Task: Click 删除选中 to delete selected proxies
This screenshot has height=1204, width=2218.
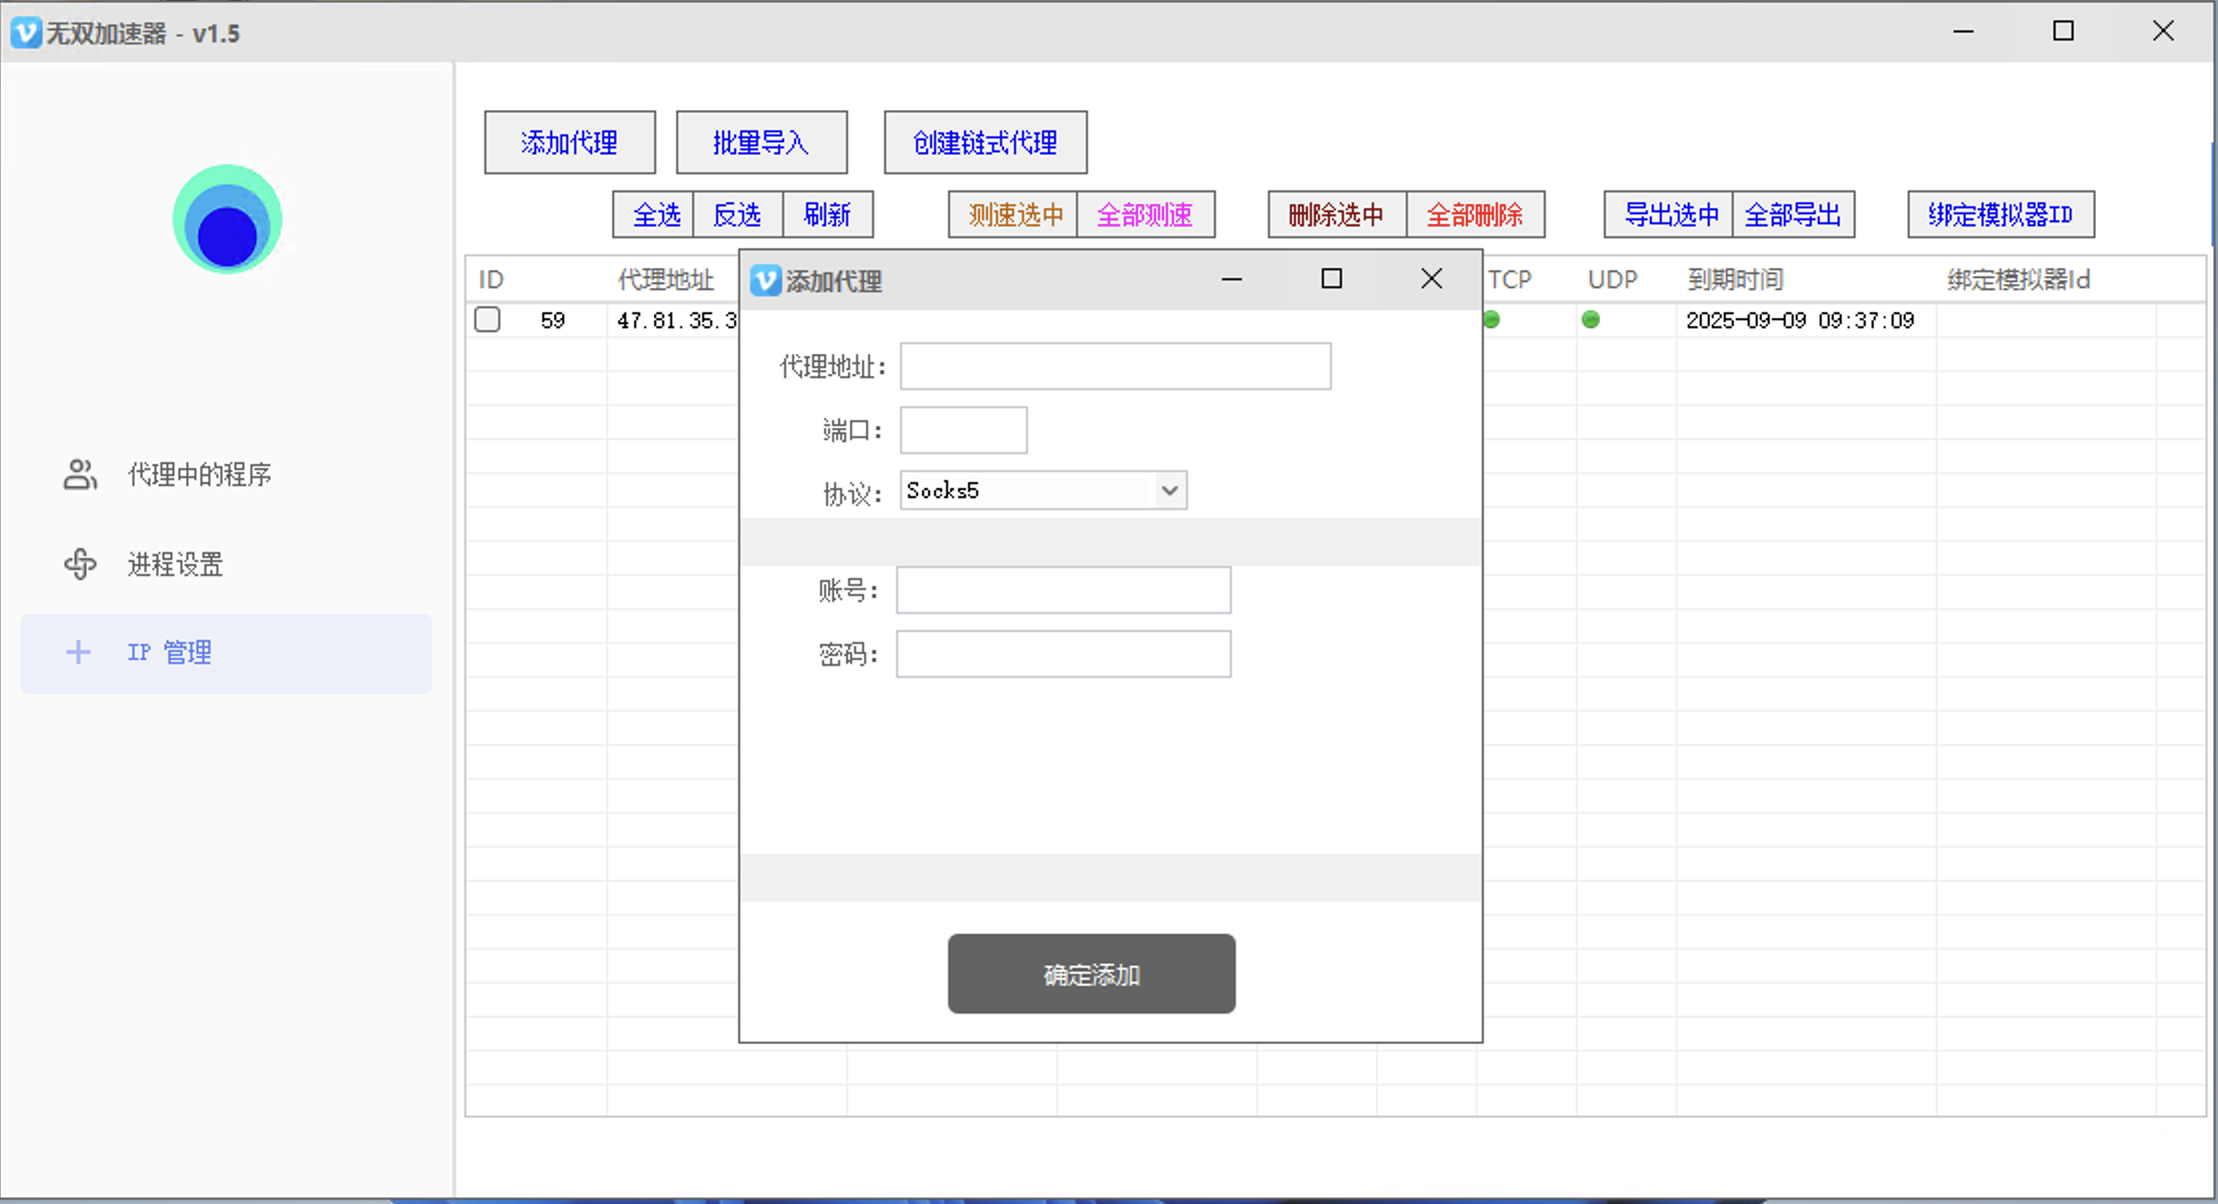Action: [x=1336, y=214]
